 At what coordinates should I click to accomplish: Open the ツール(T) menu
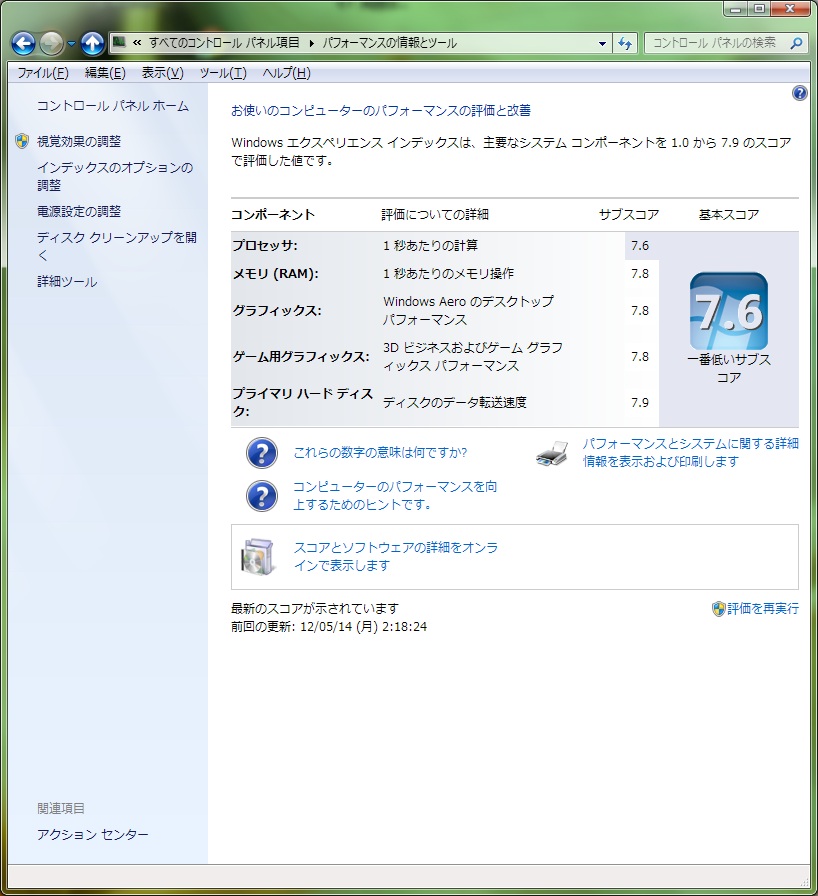click(223, 73)
